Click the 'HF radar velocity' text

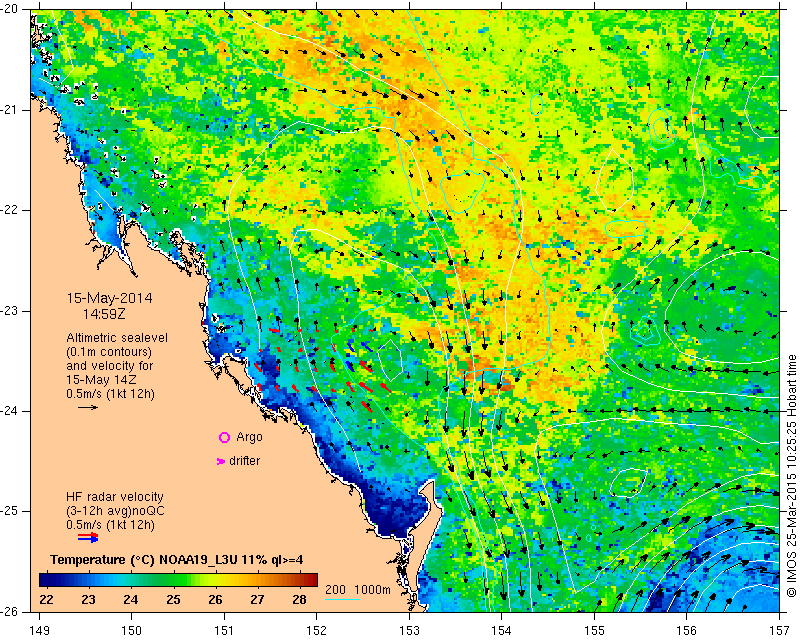coord(115,497)
